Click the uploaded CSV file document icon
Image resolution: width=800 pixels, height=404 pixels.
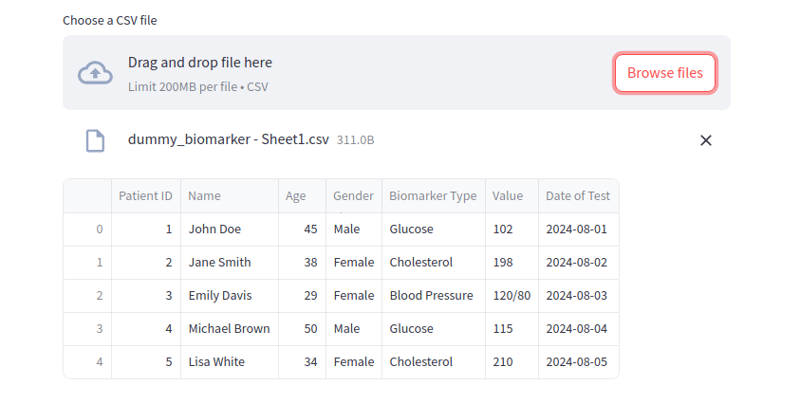click(95, 140)
